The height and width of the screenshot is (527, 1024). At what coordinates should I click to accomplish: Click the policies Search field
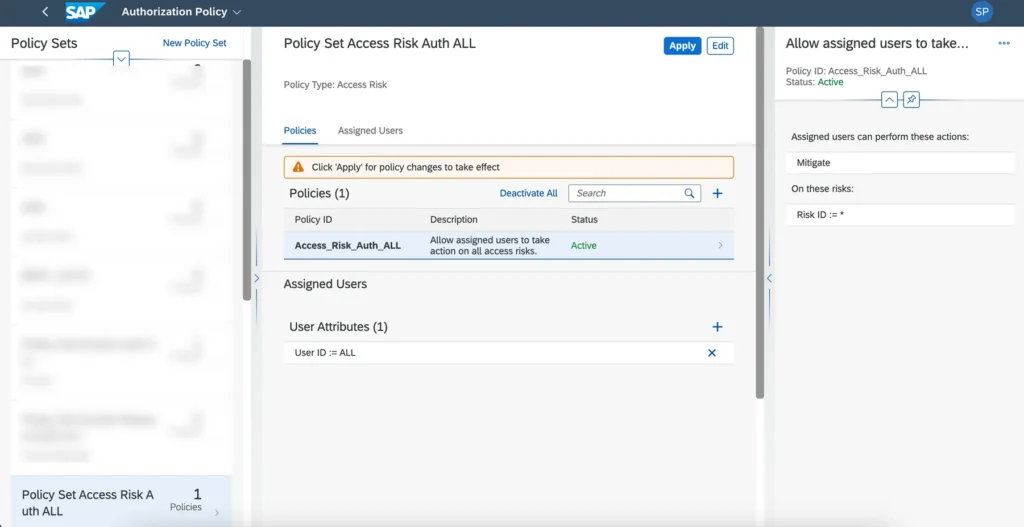tap(625, 193)
